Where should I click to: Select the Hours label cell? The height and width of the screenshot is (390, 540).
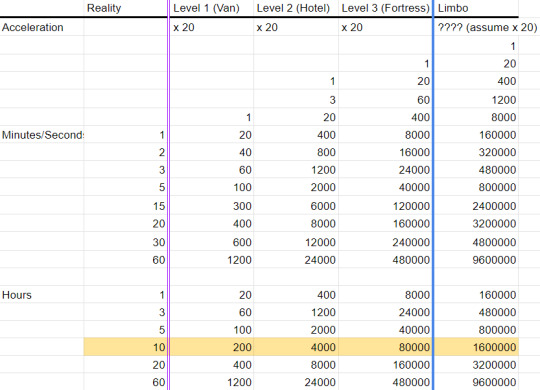point(42,295)
